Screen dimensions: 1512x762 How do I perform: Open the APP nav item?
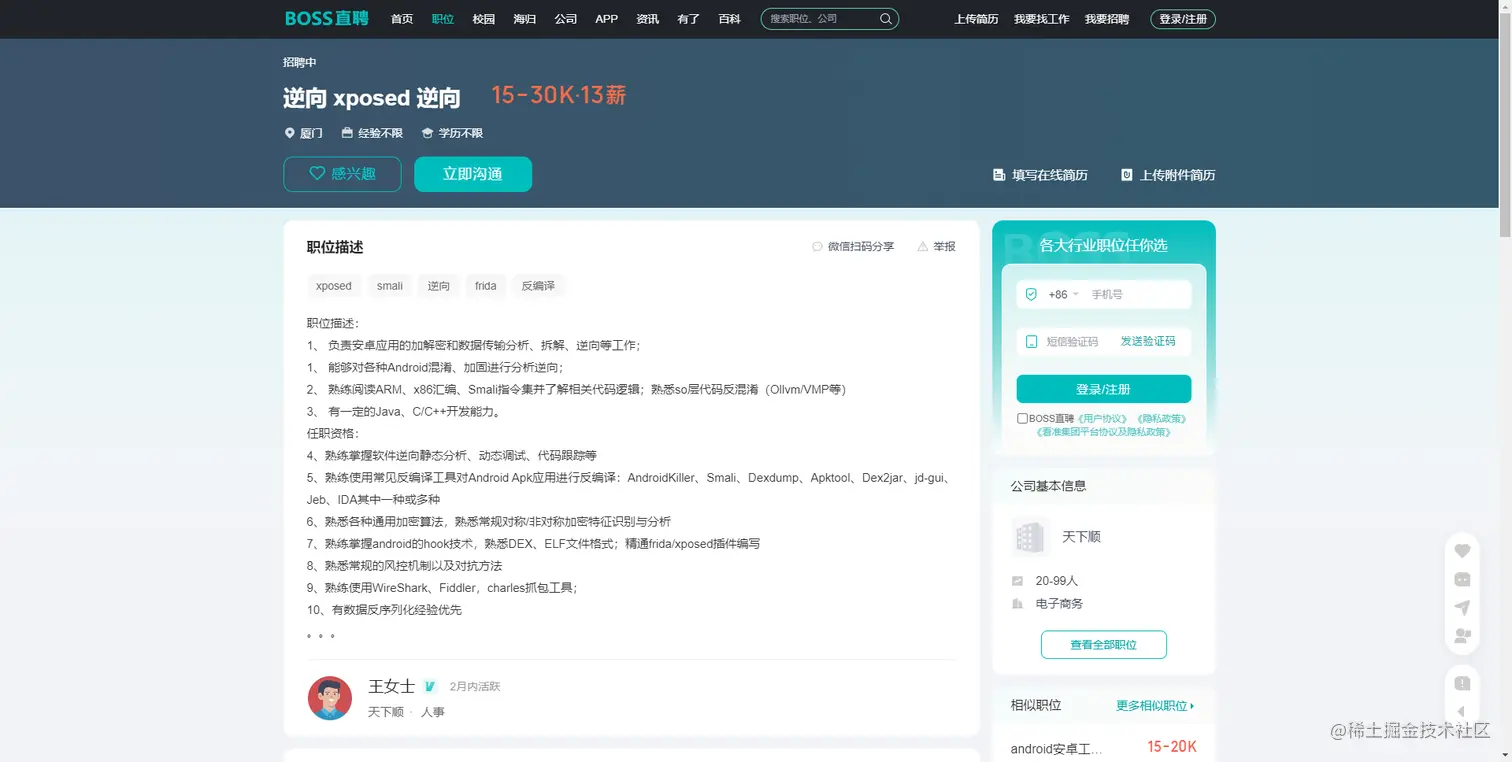[606, 19]
